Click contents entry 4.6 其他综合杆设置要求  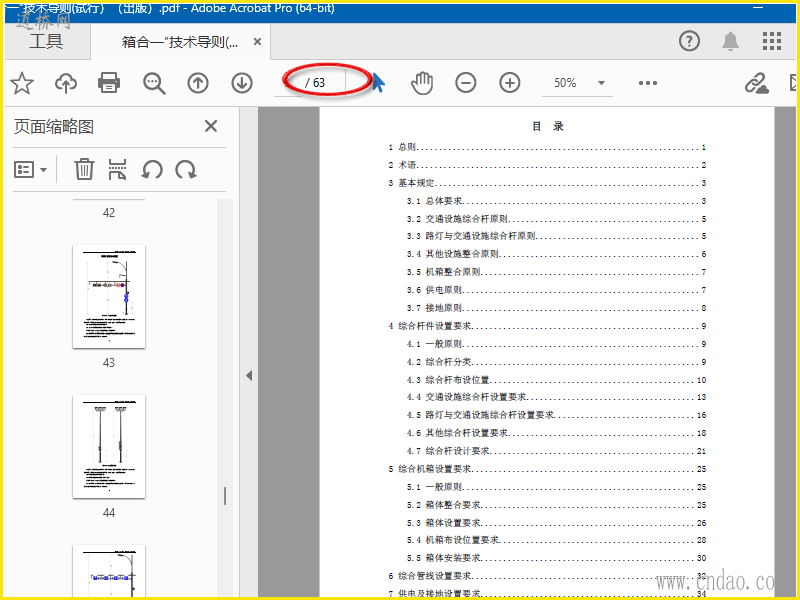point(556,433)
